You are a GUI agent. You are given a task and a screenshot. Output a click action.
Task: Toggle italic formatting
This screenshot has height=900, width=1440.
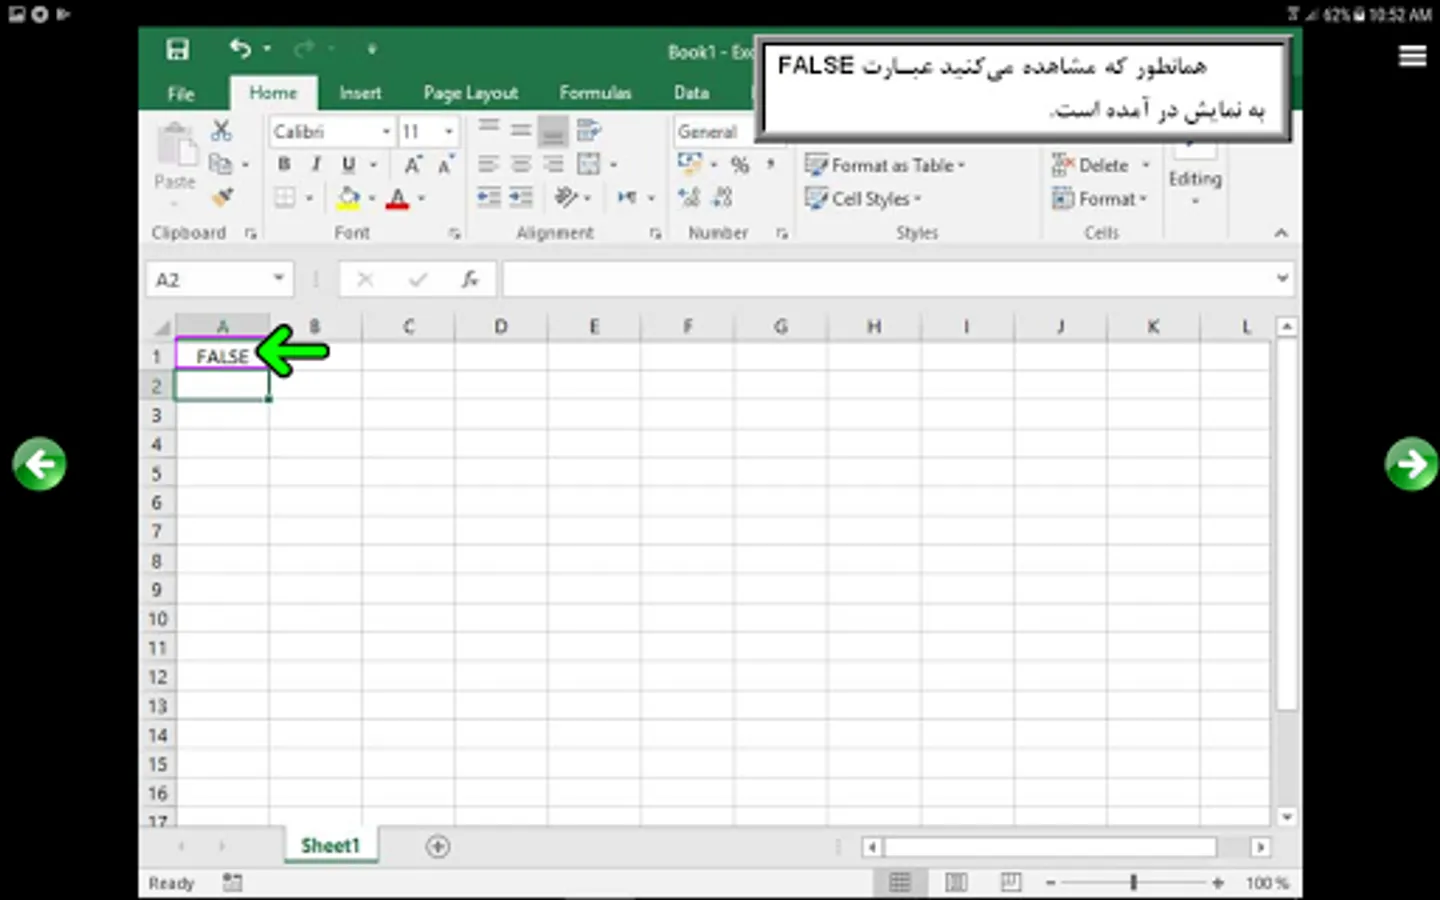[x=316, y=164]
